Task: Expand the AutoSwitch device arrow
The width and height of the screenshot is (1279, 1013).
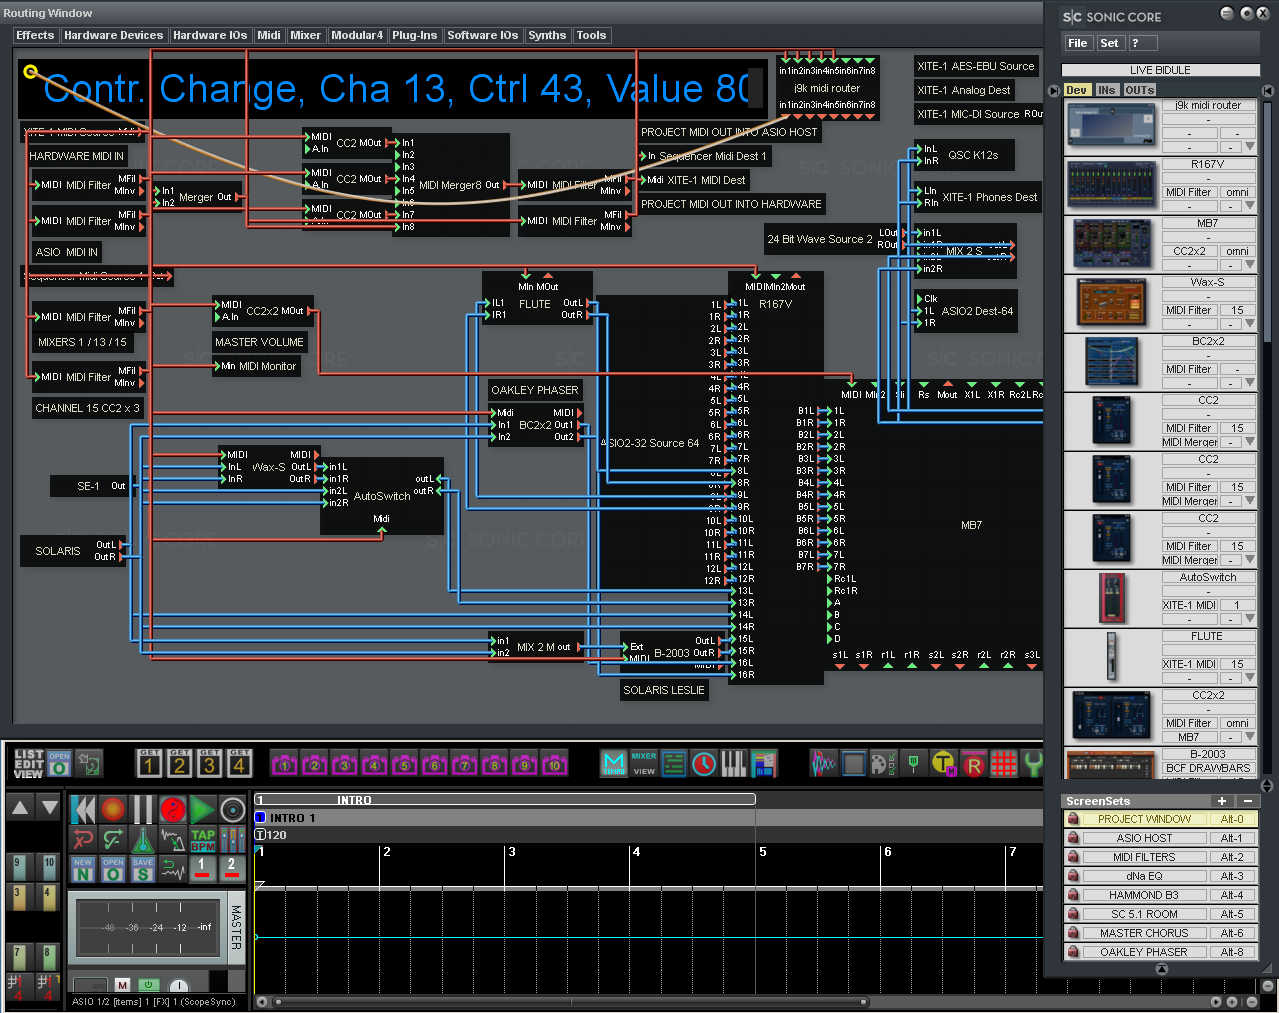Action: point(1249,618)
